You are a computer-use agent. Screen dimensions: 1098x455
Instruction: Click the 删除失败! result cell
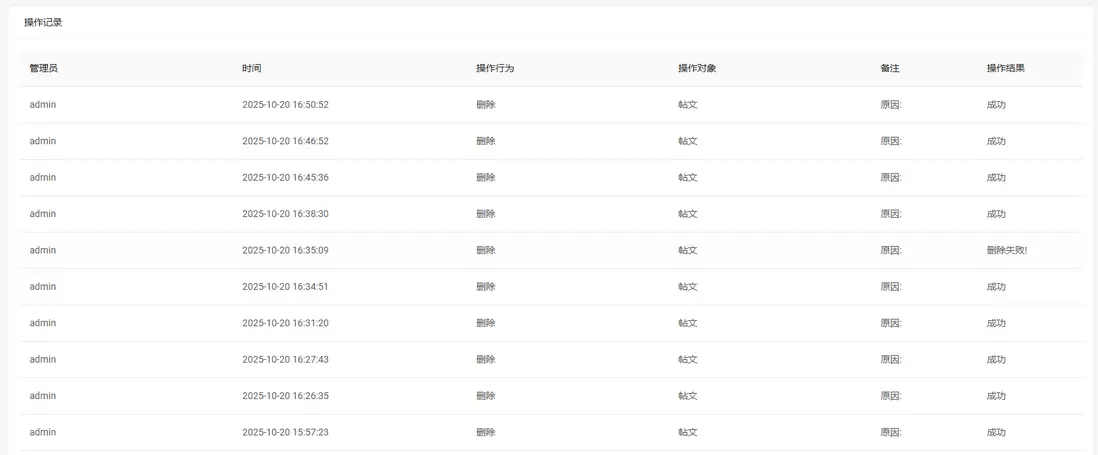[x=1006, y=250]
